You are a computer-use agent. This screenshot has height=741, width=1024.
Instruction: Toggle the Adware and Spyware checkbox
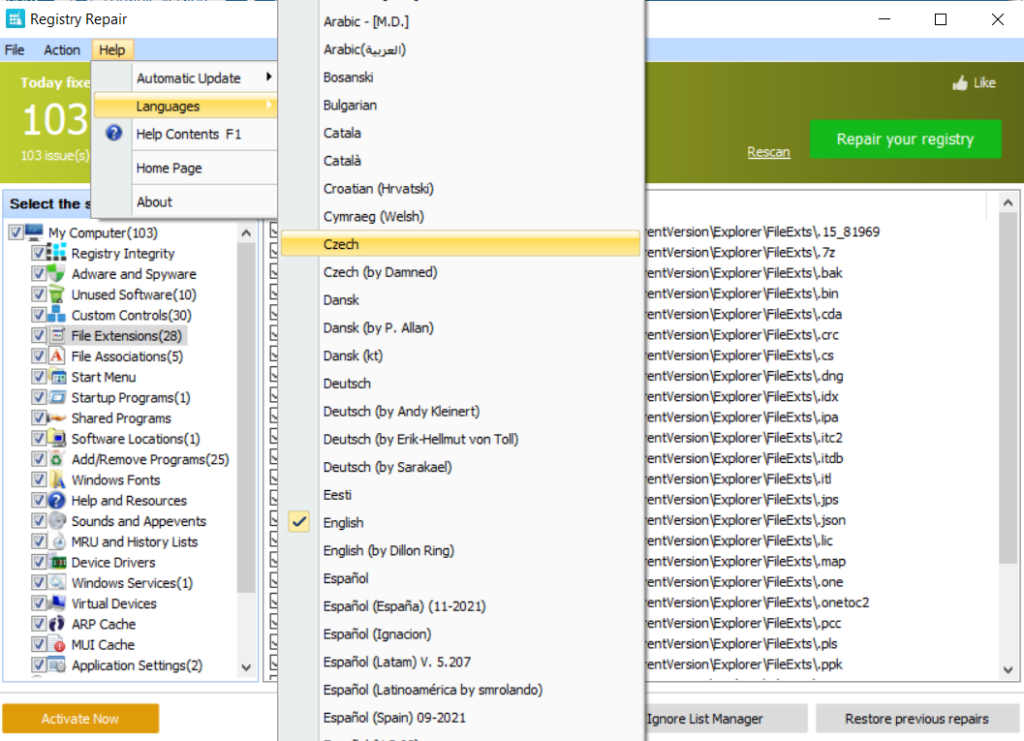tap(39, 274)
